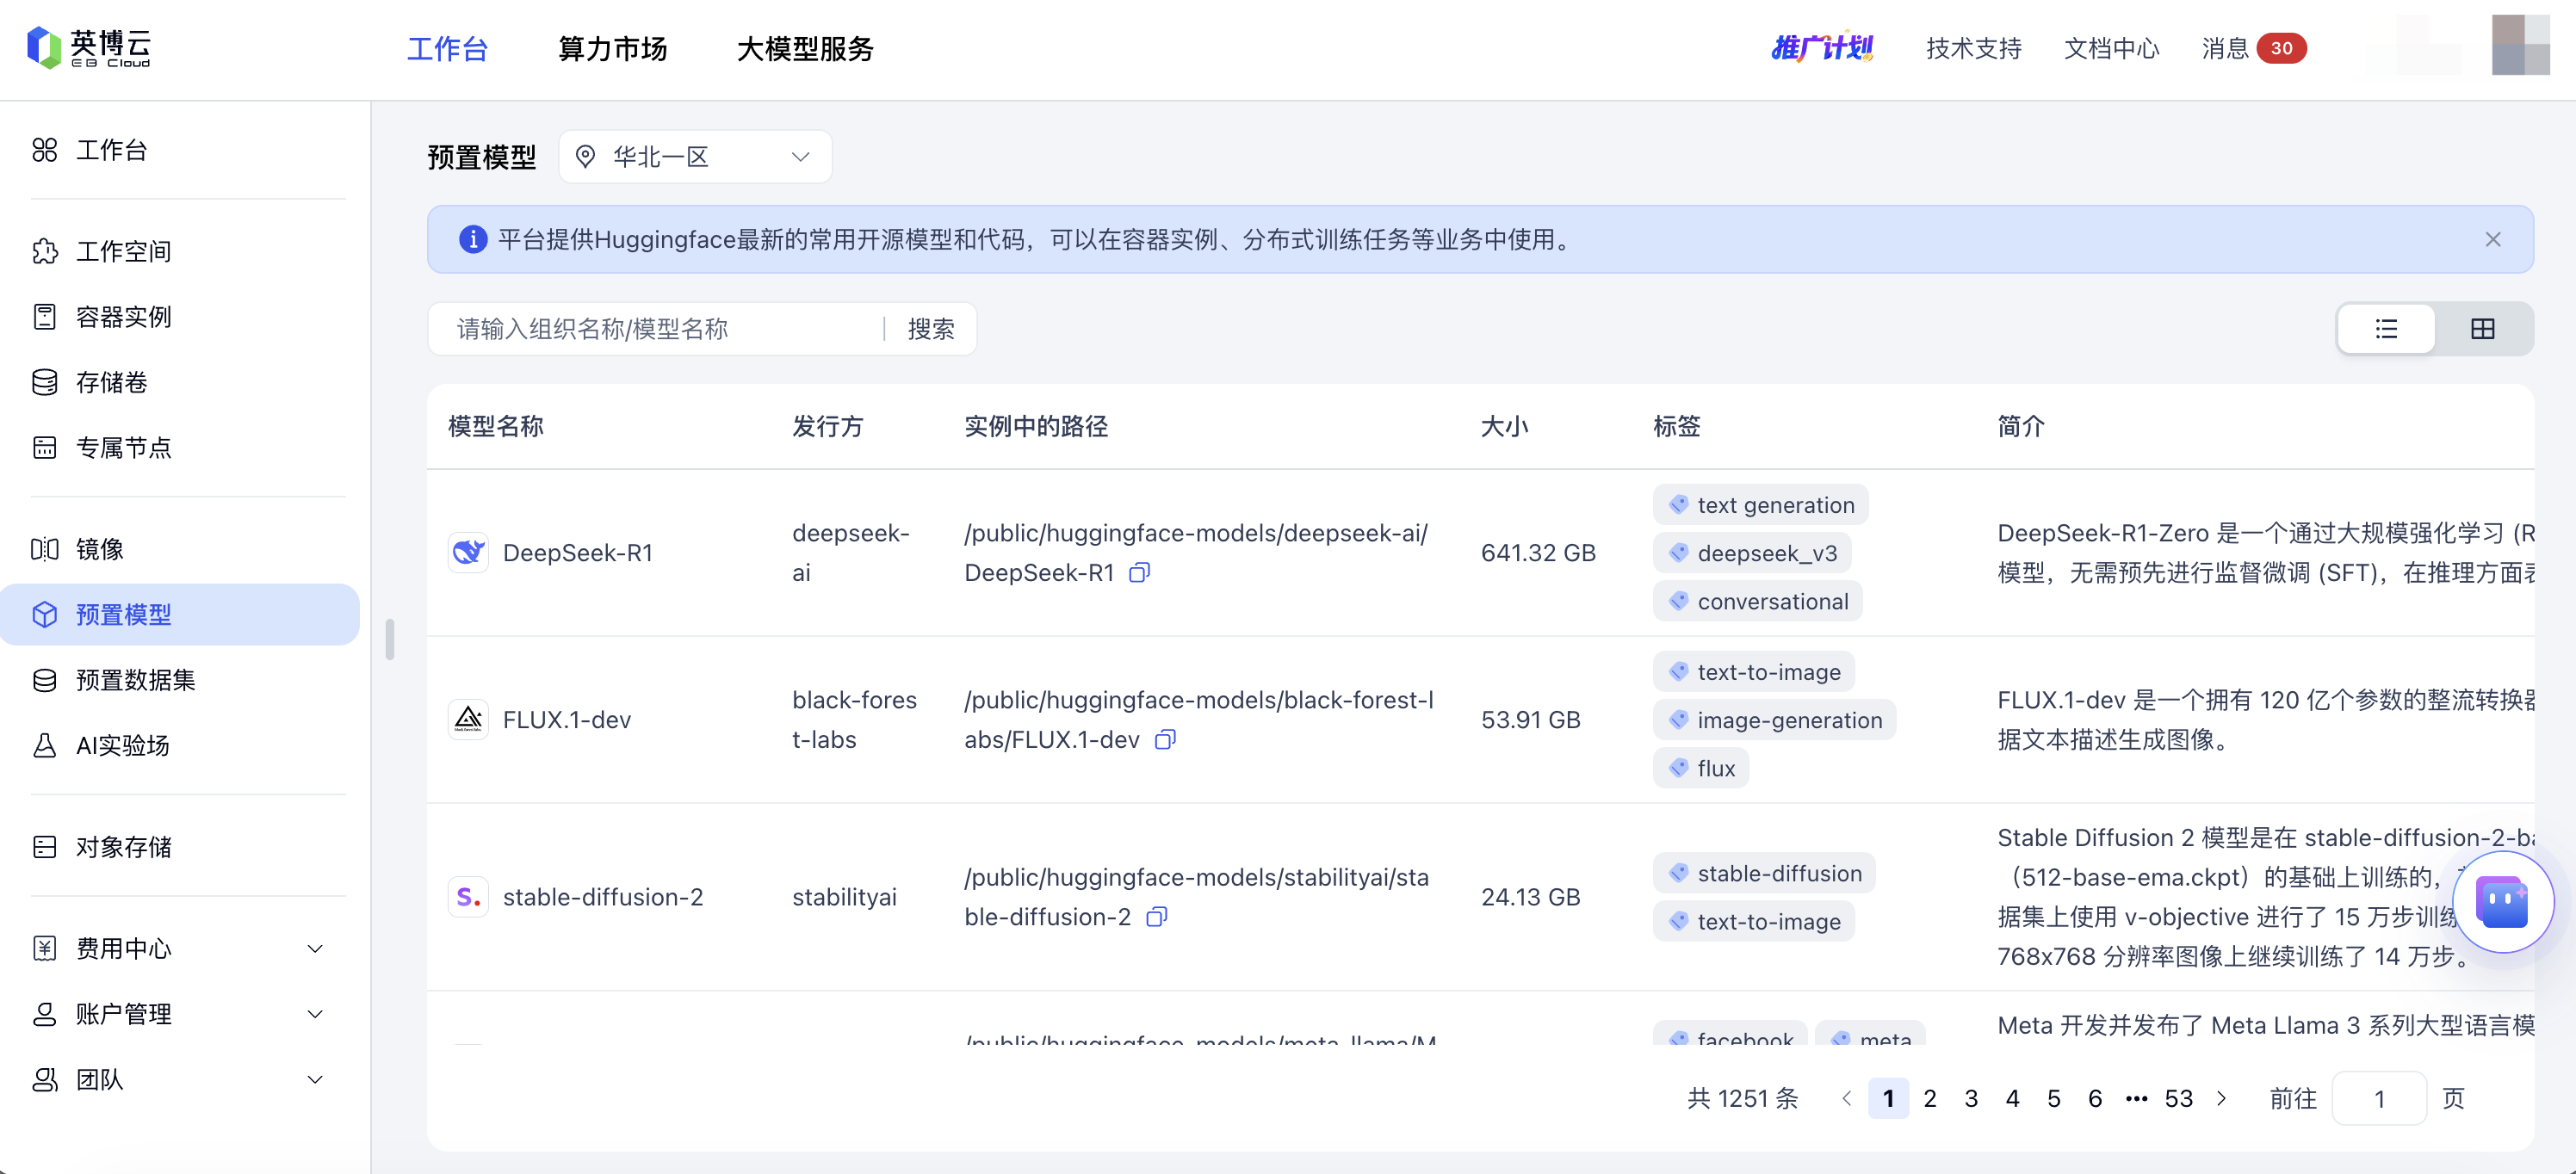Go to 容器实例 in the sidebar

point(122,317)
